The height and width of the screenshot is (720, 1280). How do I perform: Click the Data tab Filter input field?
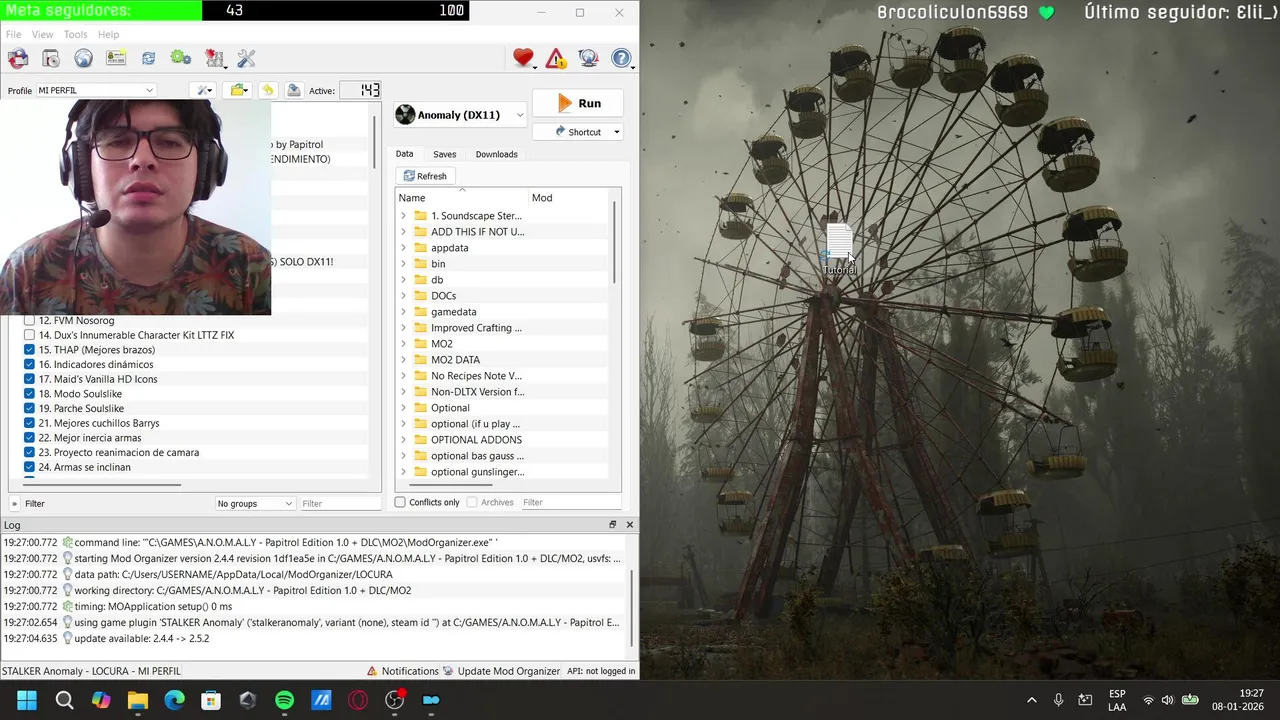(570, 502)
